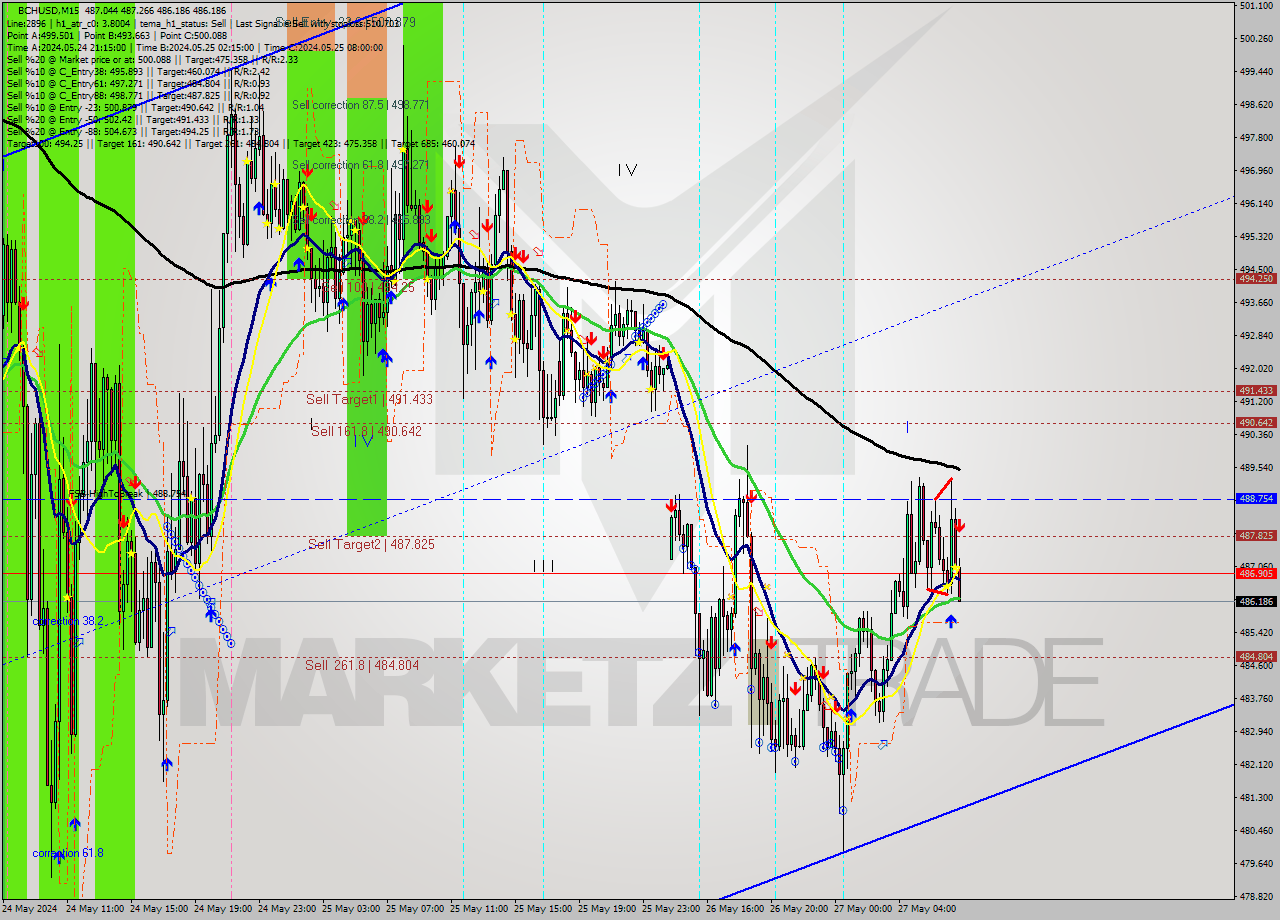Click the 500.260 price axis label

[x=1256, y=38]
